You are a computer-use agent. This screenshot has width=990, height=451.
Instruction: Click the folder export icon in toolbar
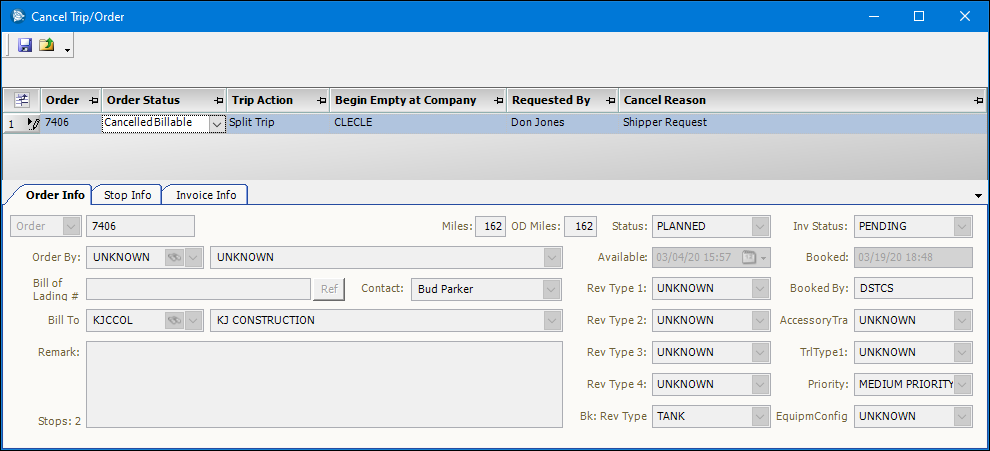pos(47,45)
